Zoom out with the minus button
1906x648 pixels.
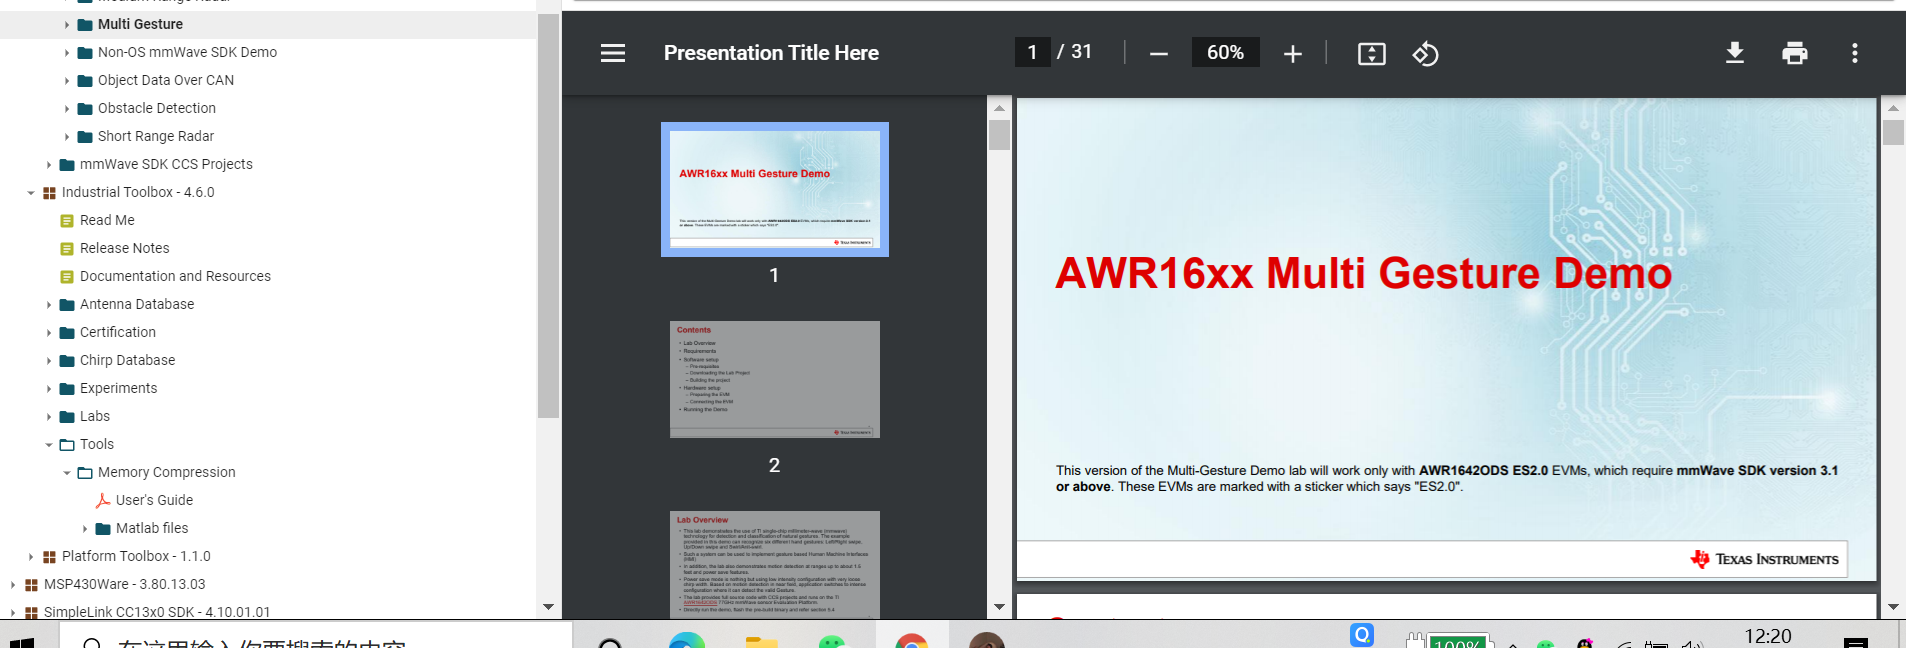1159,54
